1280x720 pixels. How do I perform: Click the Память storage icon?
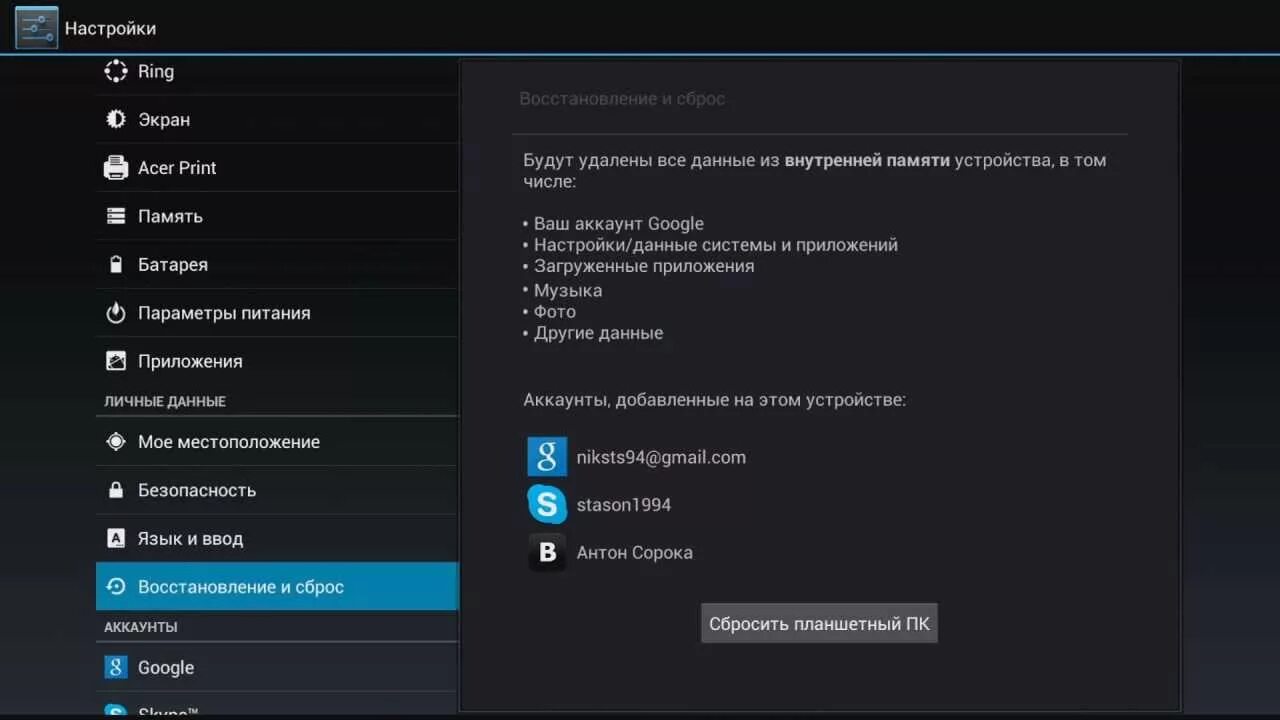pos(116,216)
